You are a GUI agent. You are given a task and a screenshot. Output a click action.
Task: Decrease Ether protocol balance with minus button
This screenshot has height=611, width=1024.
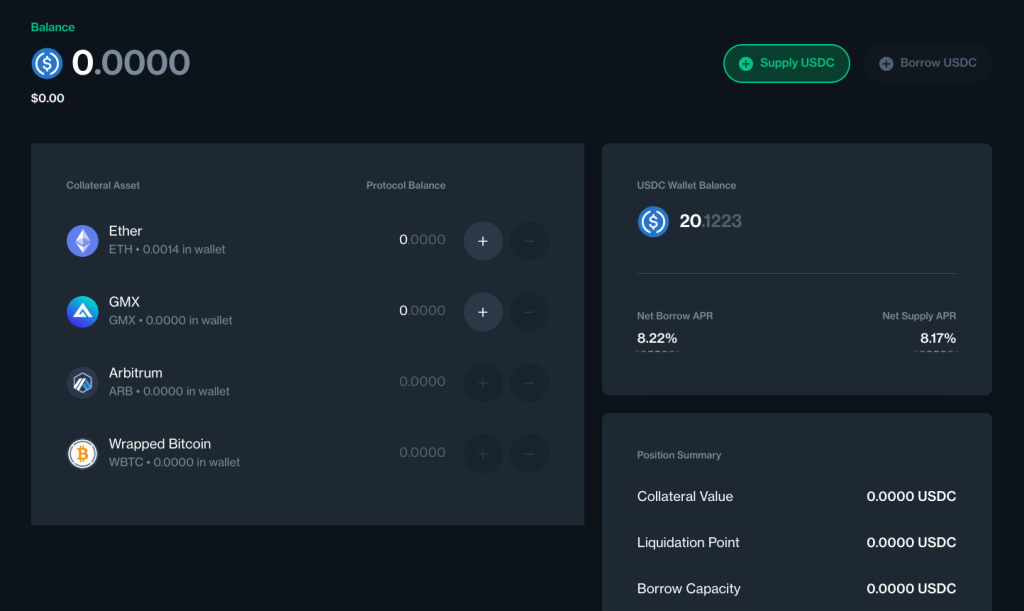529,240
